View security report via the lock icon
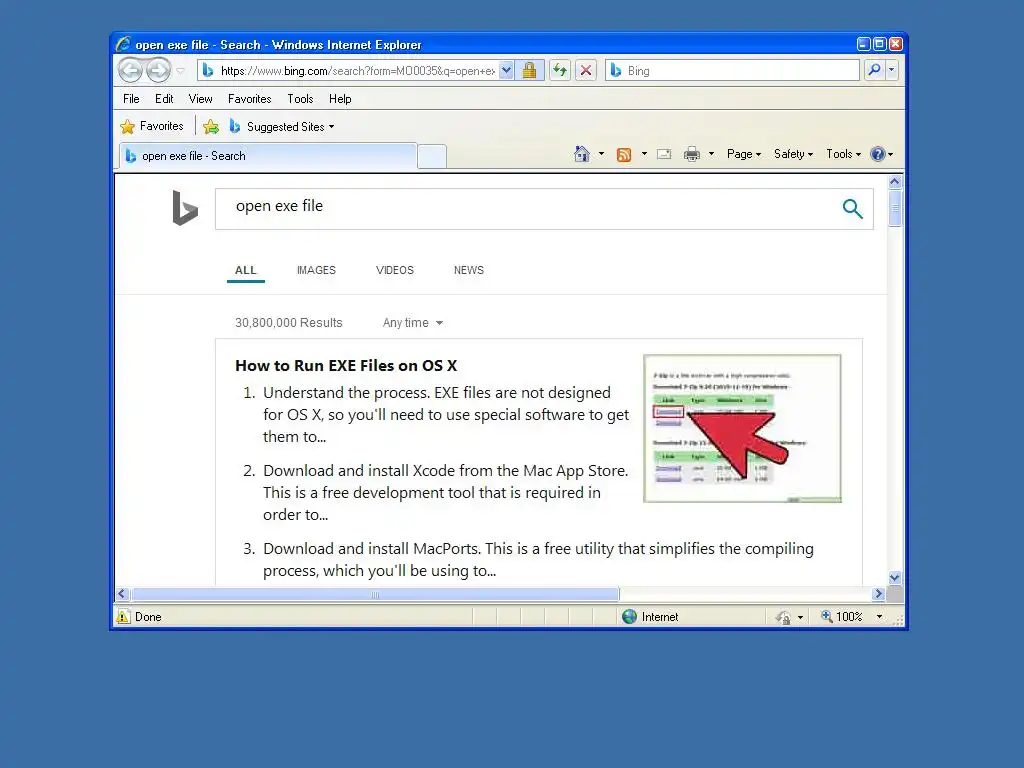 tap(530, 71)
